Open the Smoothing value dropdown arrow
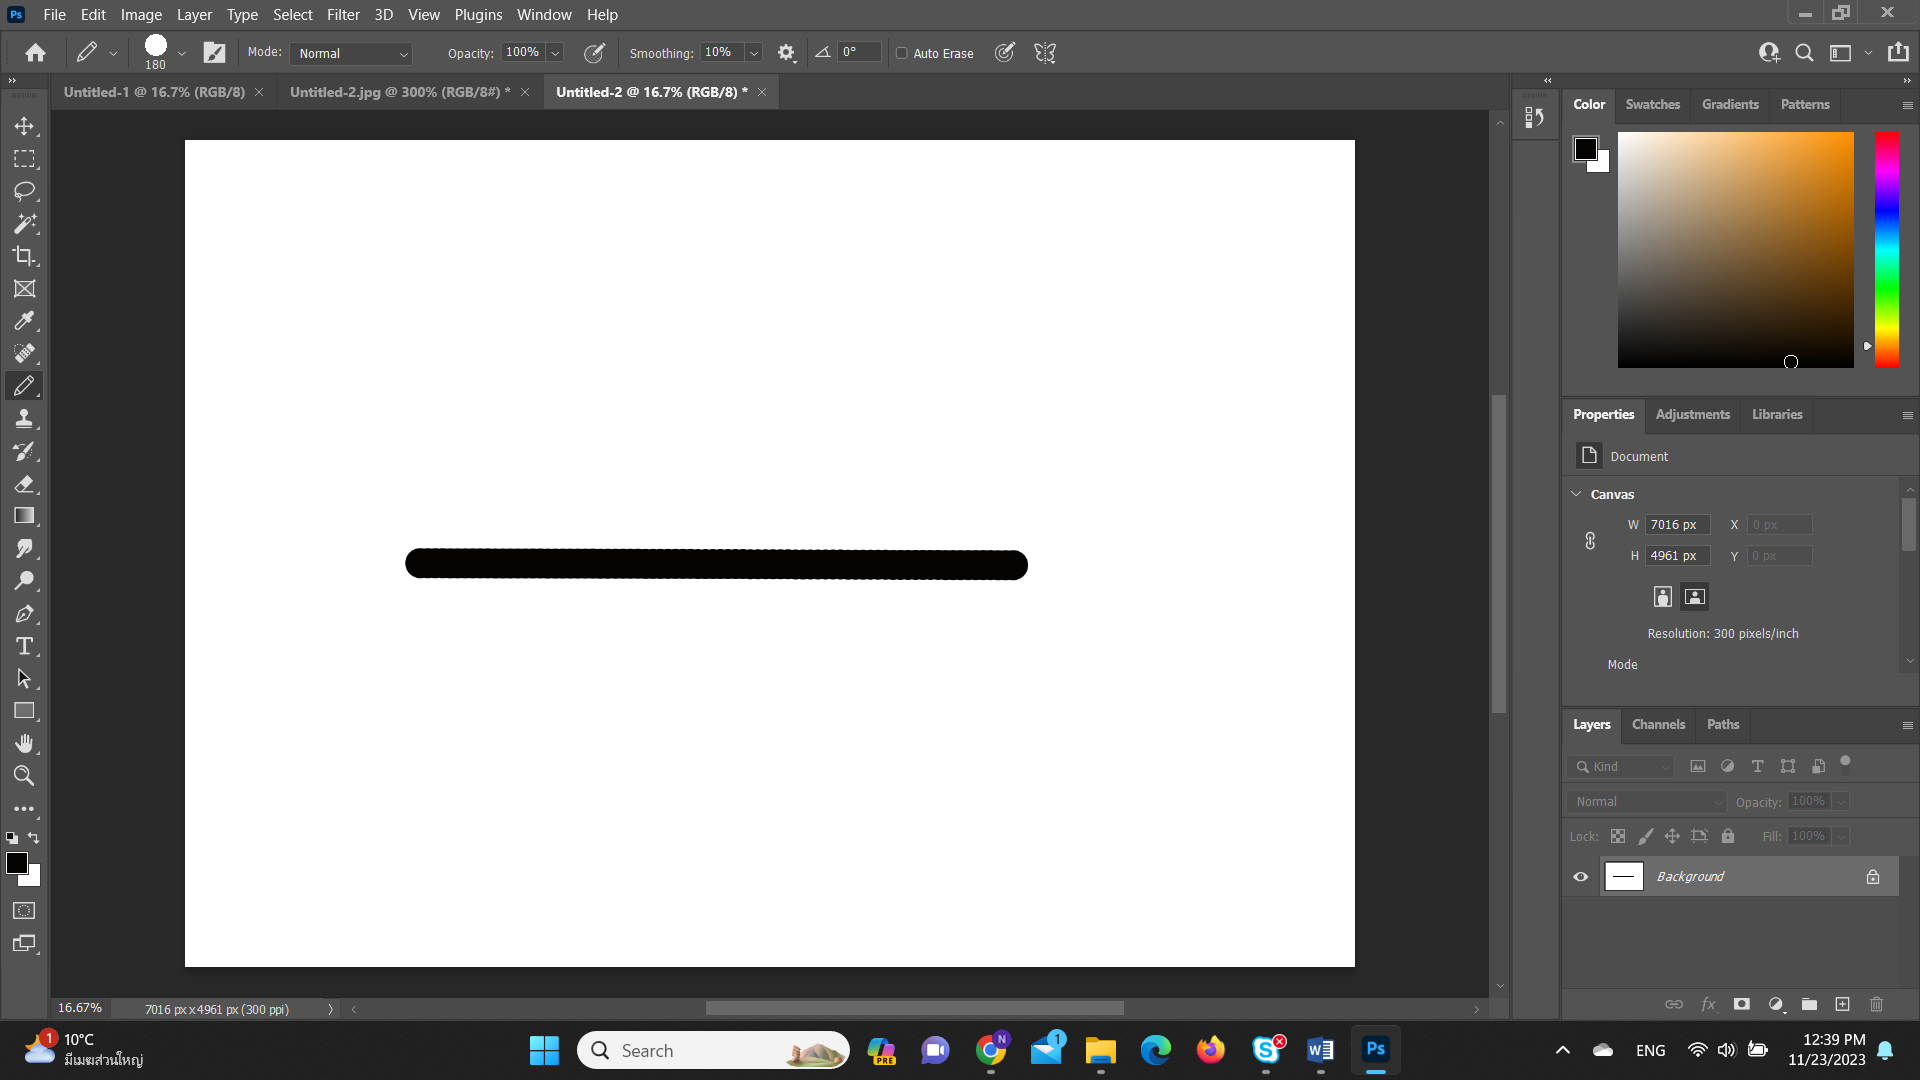This screenshot has height=1080, width=1920. pos(754,53)
